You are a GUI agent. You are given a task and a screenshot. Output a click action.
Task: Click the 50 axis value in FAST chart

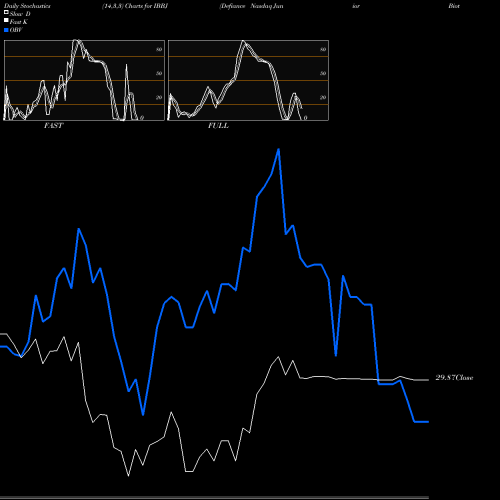click(159, 74)
